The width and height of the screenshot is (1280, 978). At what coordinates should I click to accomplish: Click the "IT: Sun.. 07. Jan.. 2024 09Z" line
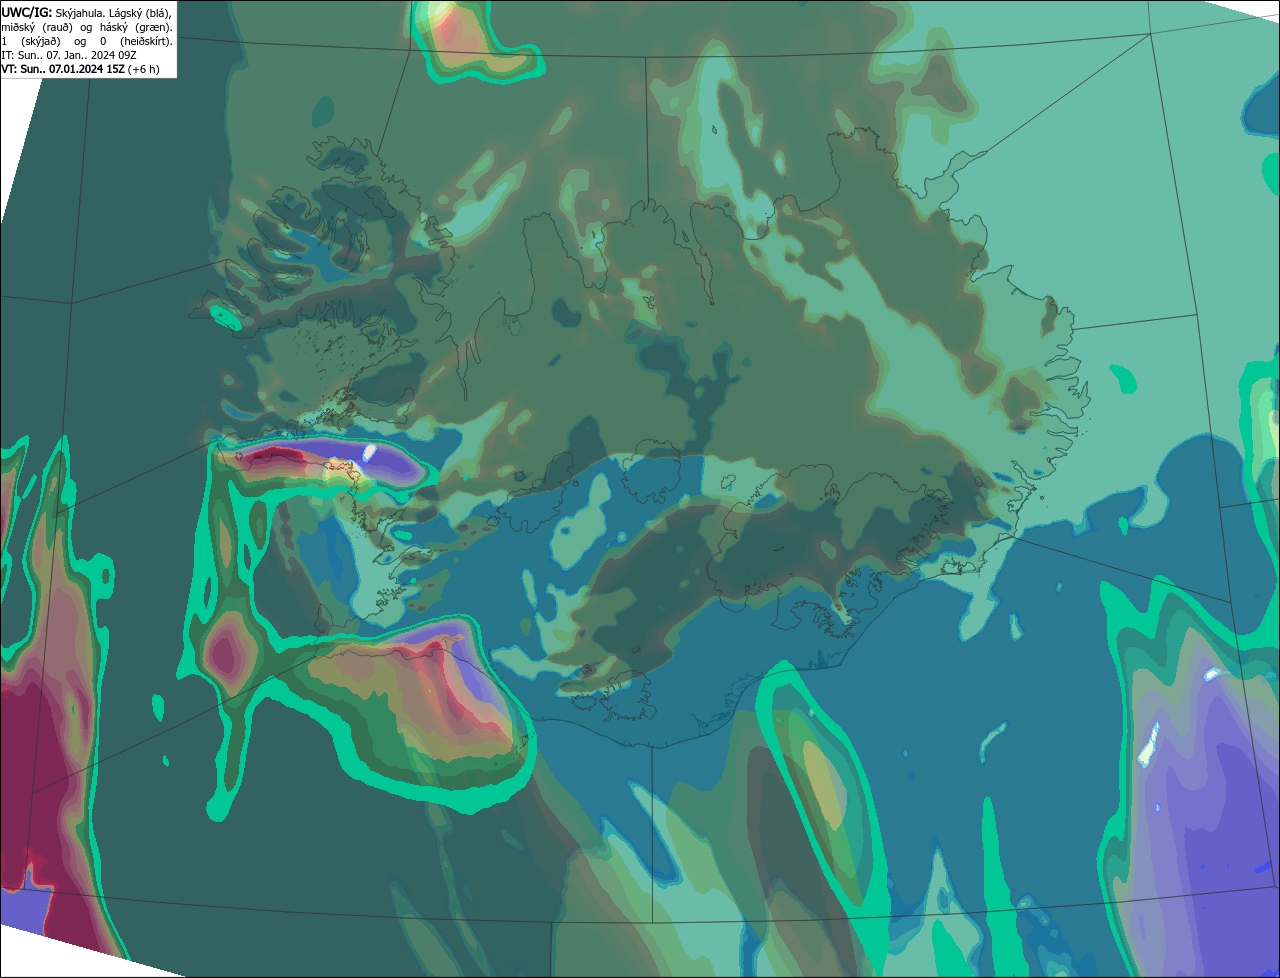(68, 55)
